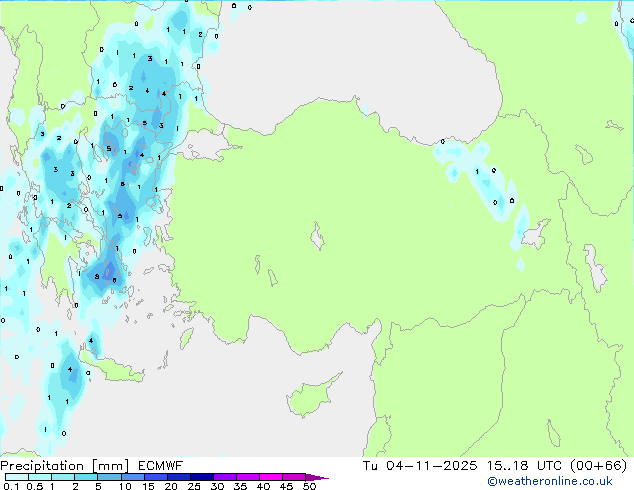Click the date '04-11-2025' in the header

coord(431,466)
